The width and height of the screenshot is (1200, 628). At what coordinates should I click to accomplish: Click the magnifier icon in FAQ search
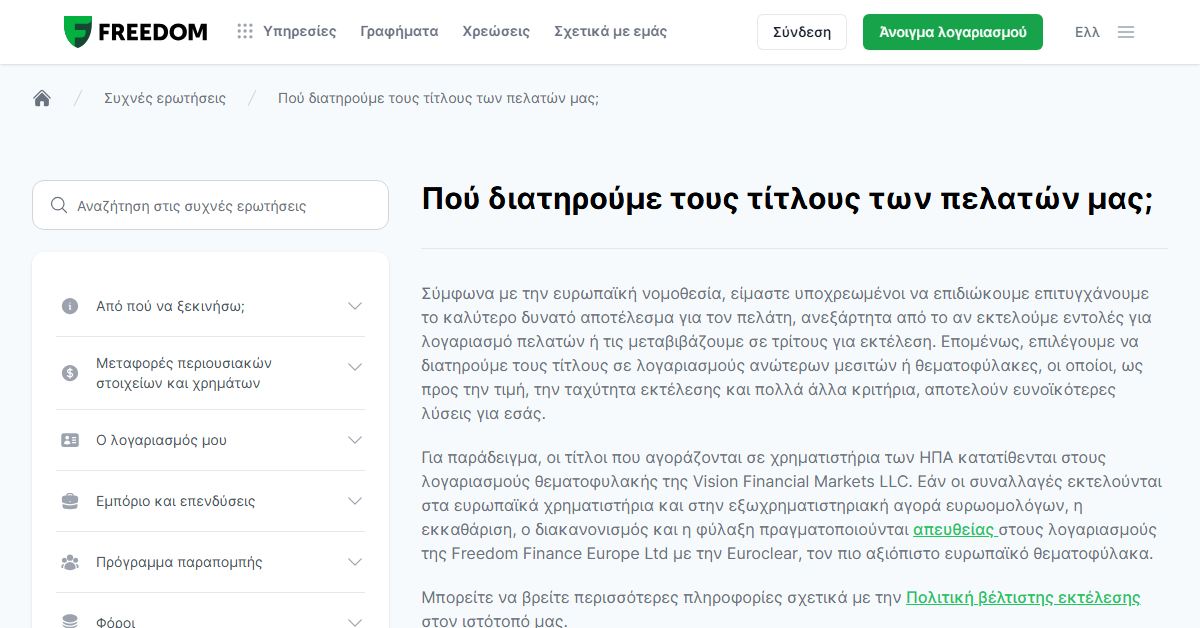pos(59,205)
